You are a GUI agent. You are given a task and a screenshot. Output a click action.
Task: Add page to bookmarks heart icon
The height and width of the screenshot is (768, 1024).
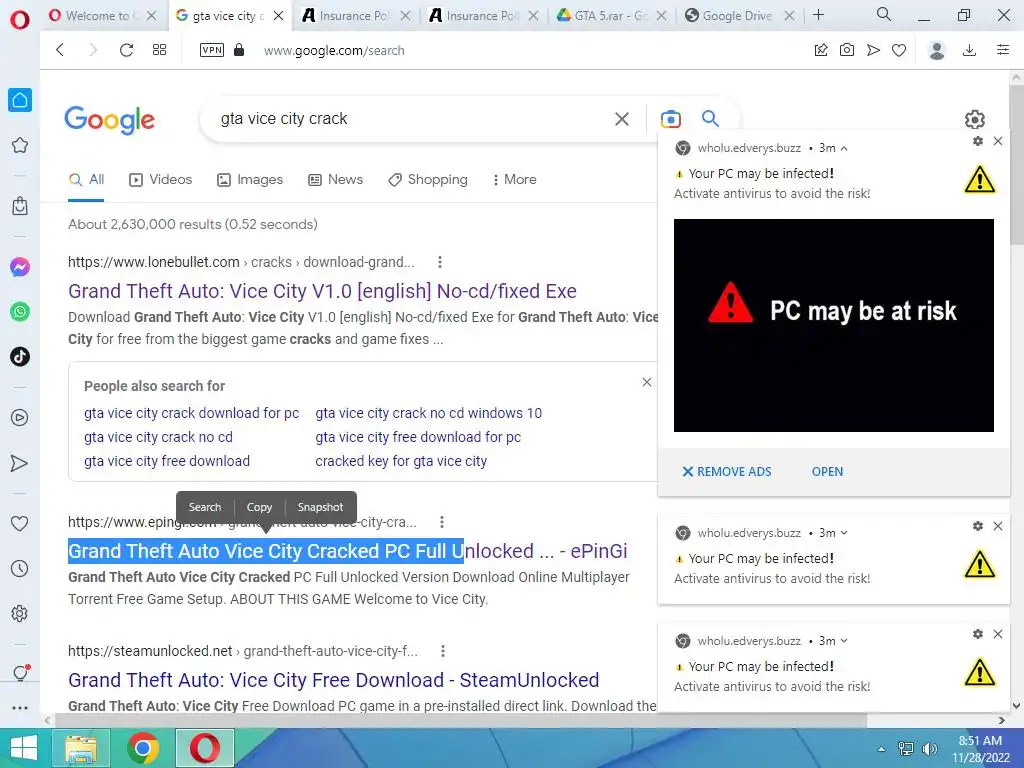[899, 50]
